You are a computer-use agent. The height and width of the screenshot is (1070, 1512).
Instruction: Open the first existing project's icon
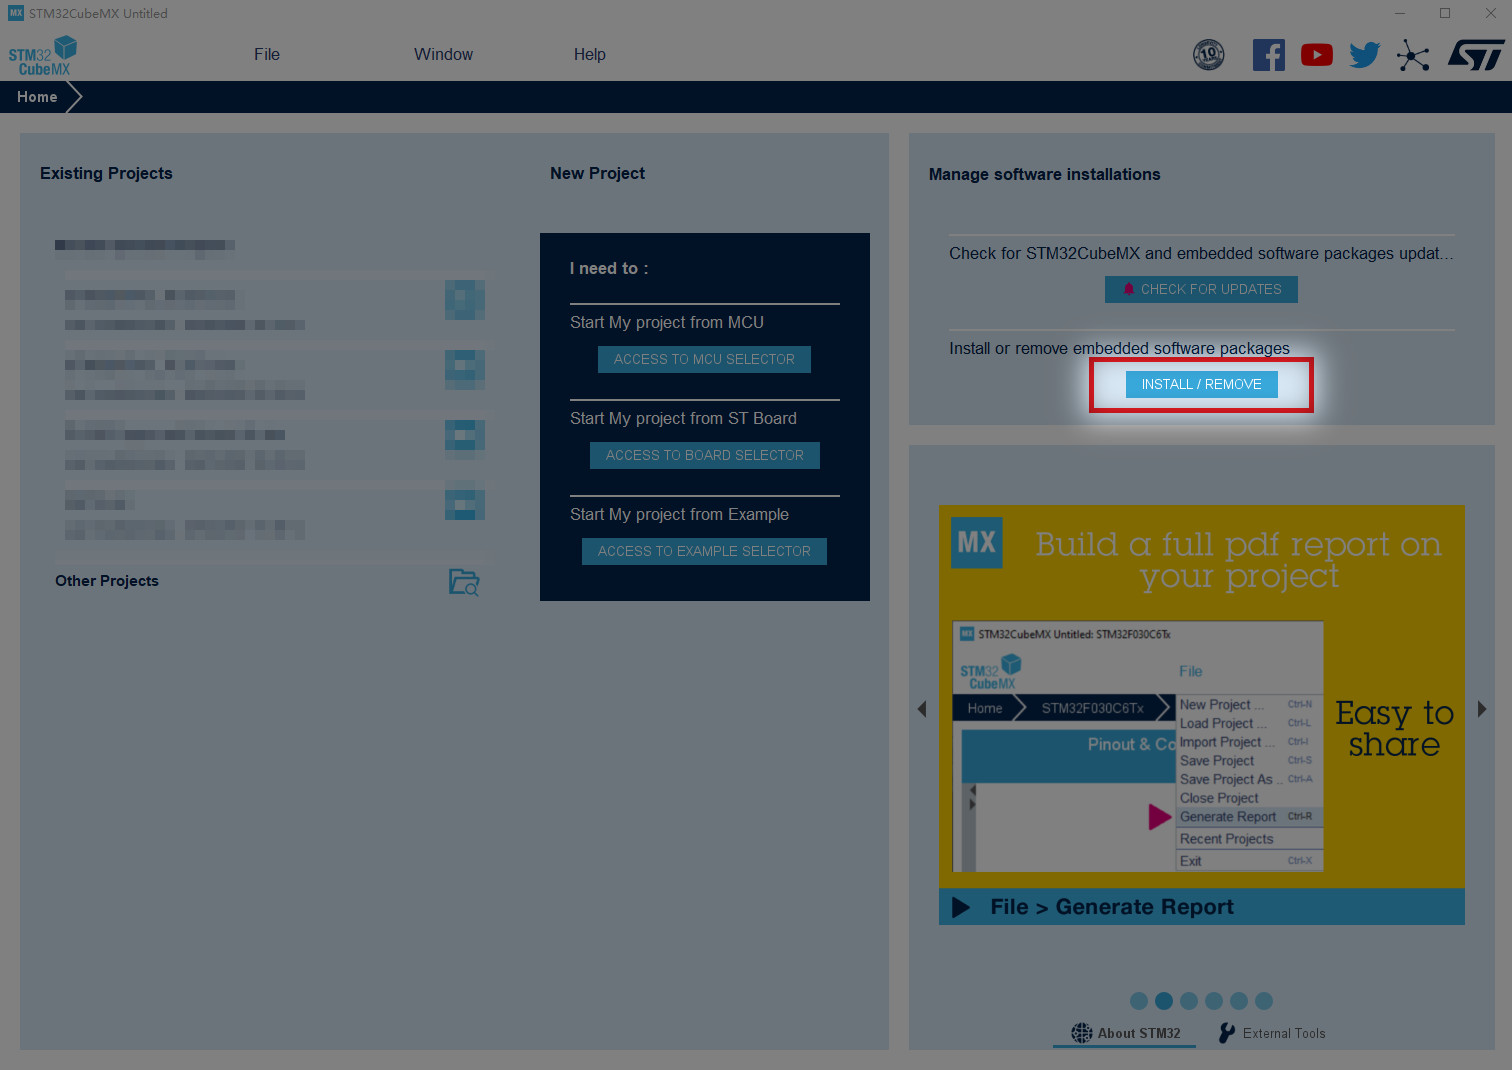[465, 300]
